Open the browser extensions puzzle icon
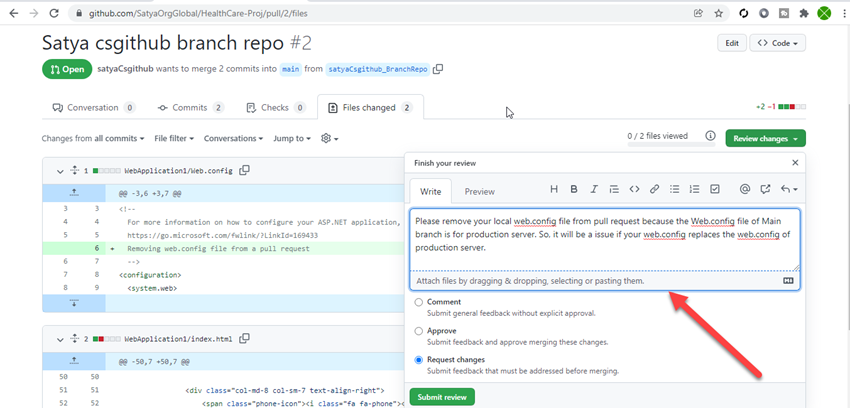This screenshot has width=850, height=408. (804, 14)
